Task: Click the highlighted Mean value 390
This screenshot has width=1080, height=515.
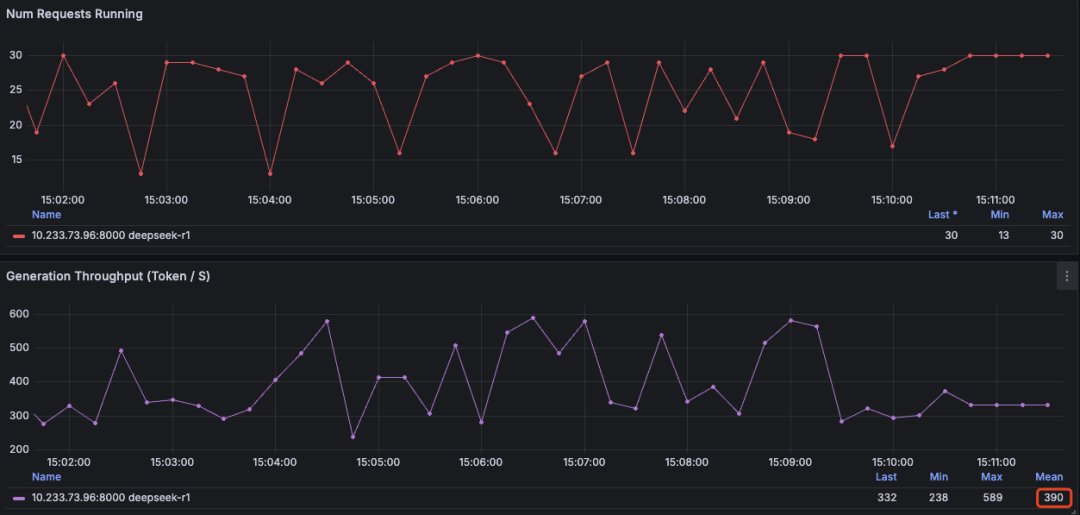Action: [1052, 498]
